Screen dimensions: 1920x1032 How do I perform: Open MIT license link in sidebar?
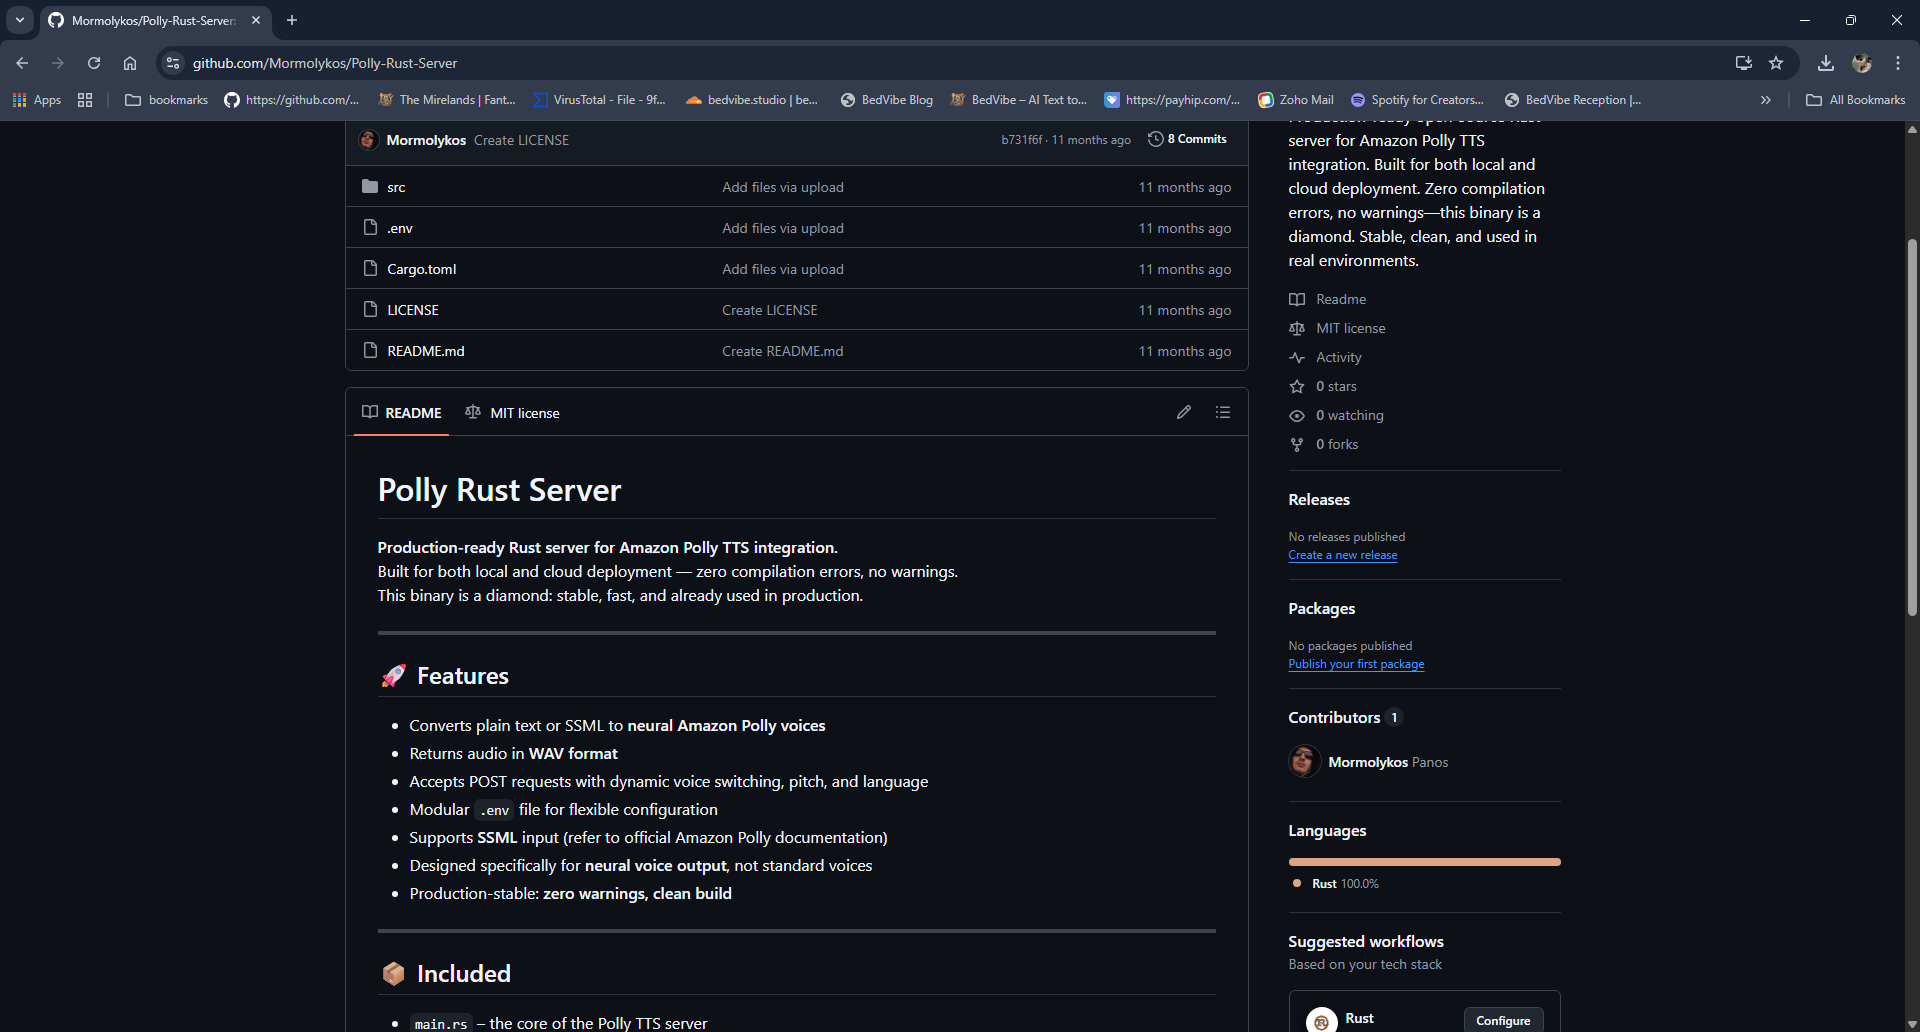click(x=1350, y=328)
